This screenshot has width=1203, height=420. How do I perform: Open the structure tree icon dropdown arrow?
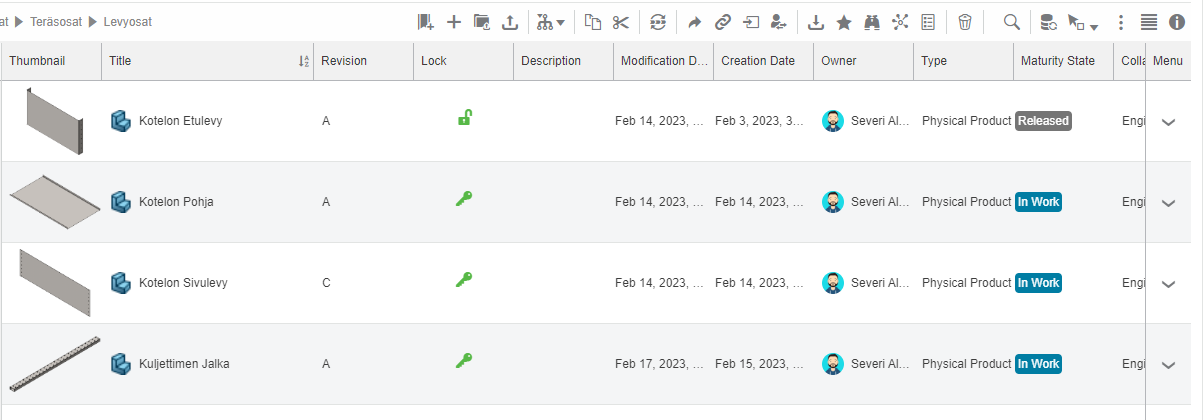[561, 22]
